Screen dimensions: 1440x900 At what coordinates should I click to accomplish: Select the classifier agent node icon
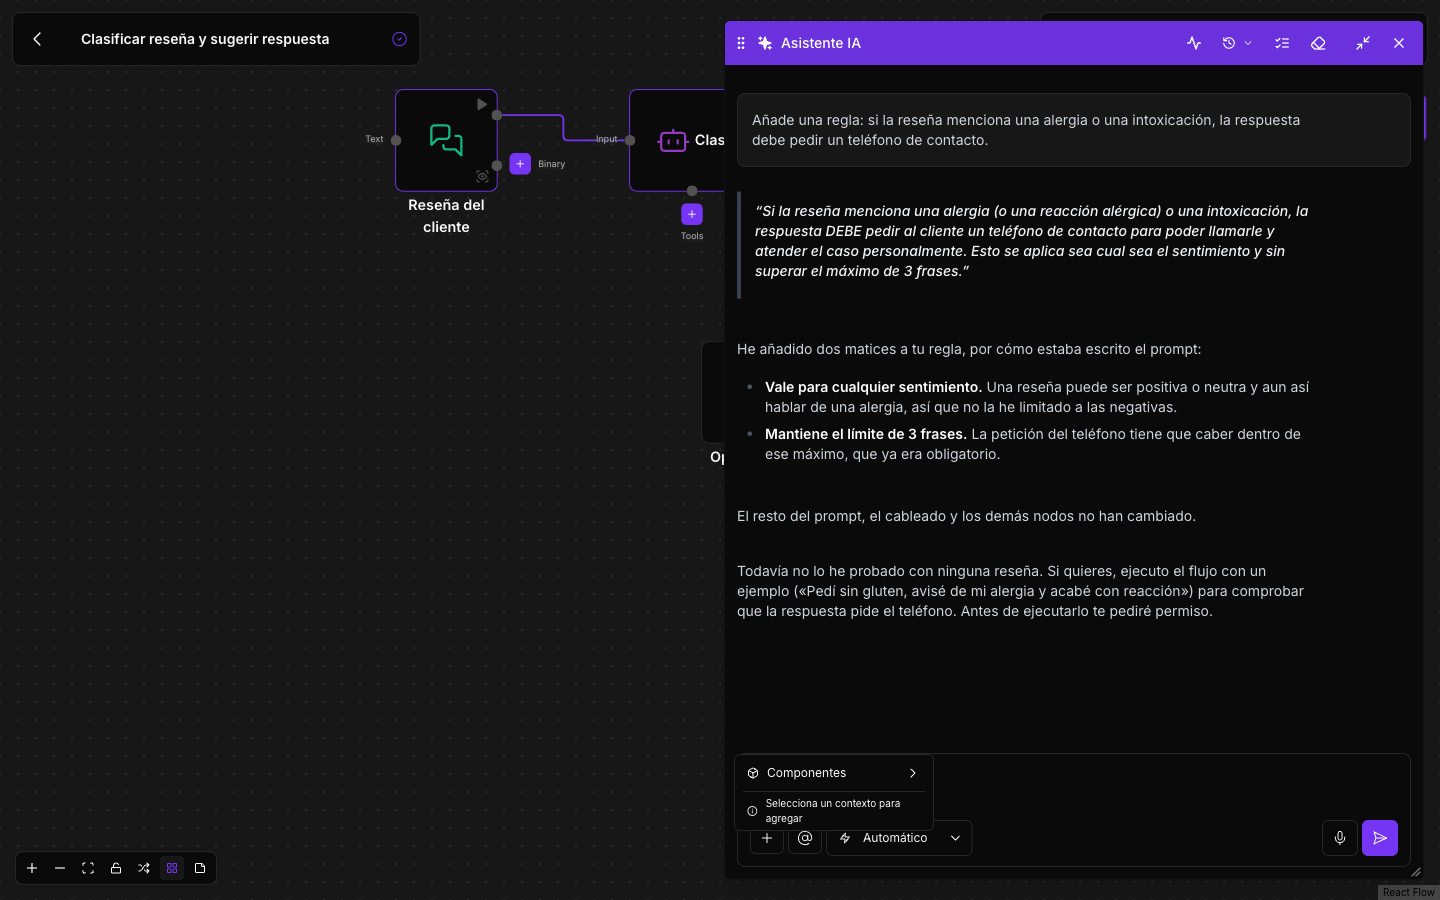673,141
